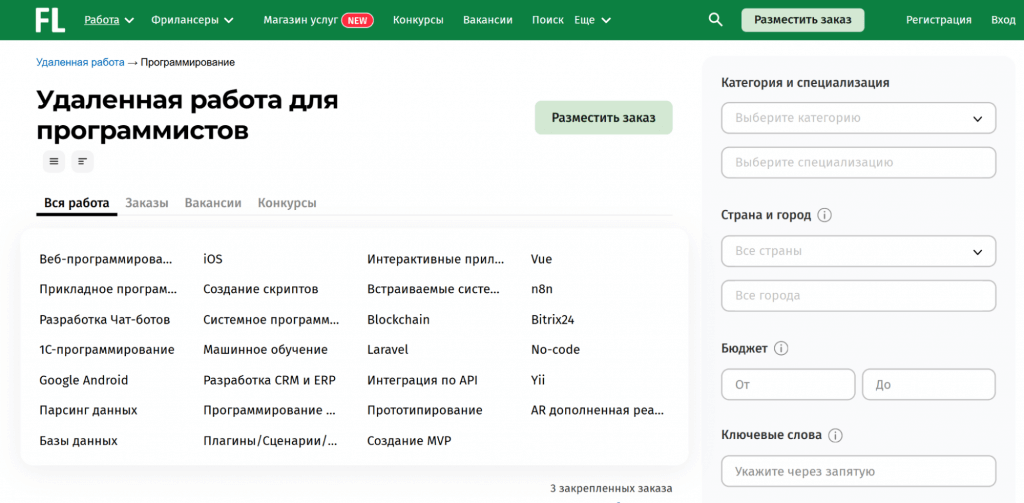Open Google Android specialization
Viewport: 1024px width, 503px height.
coord(84,380)
